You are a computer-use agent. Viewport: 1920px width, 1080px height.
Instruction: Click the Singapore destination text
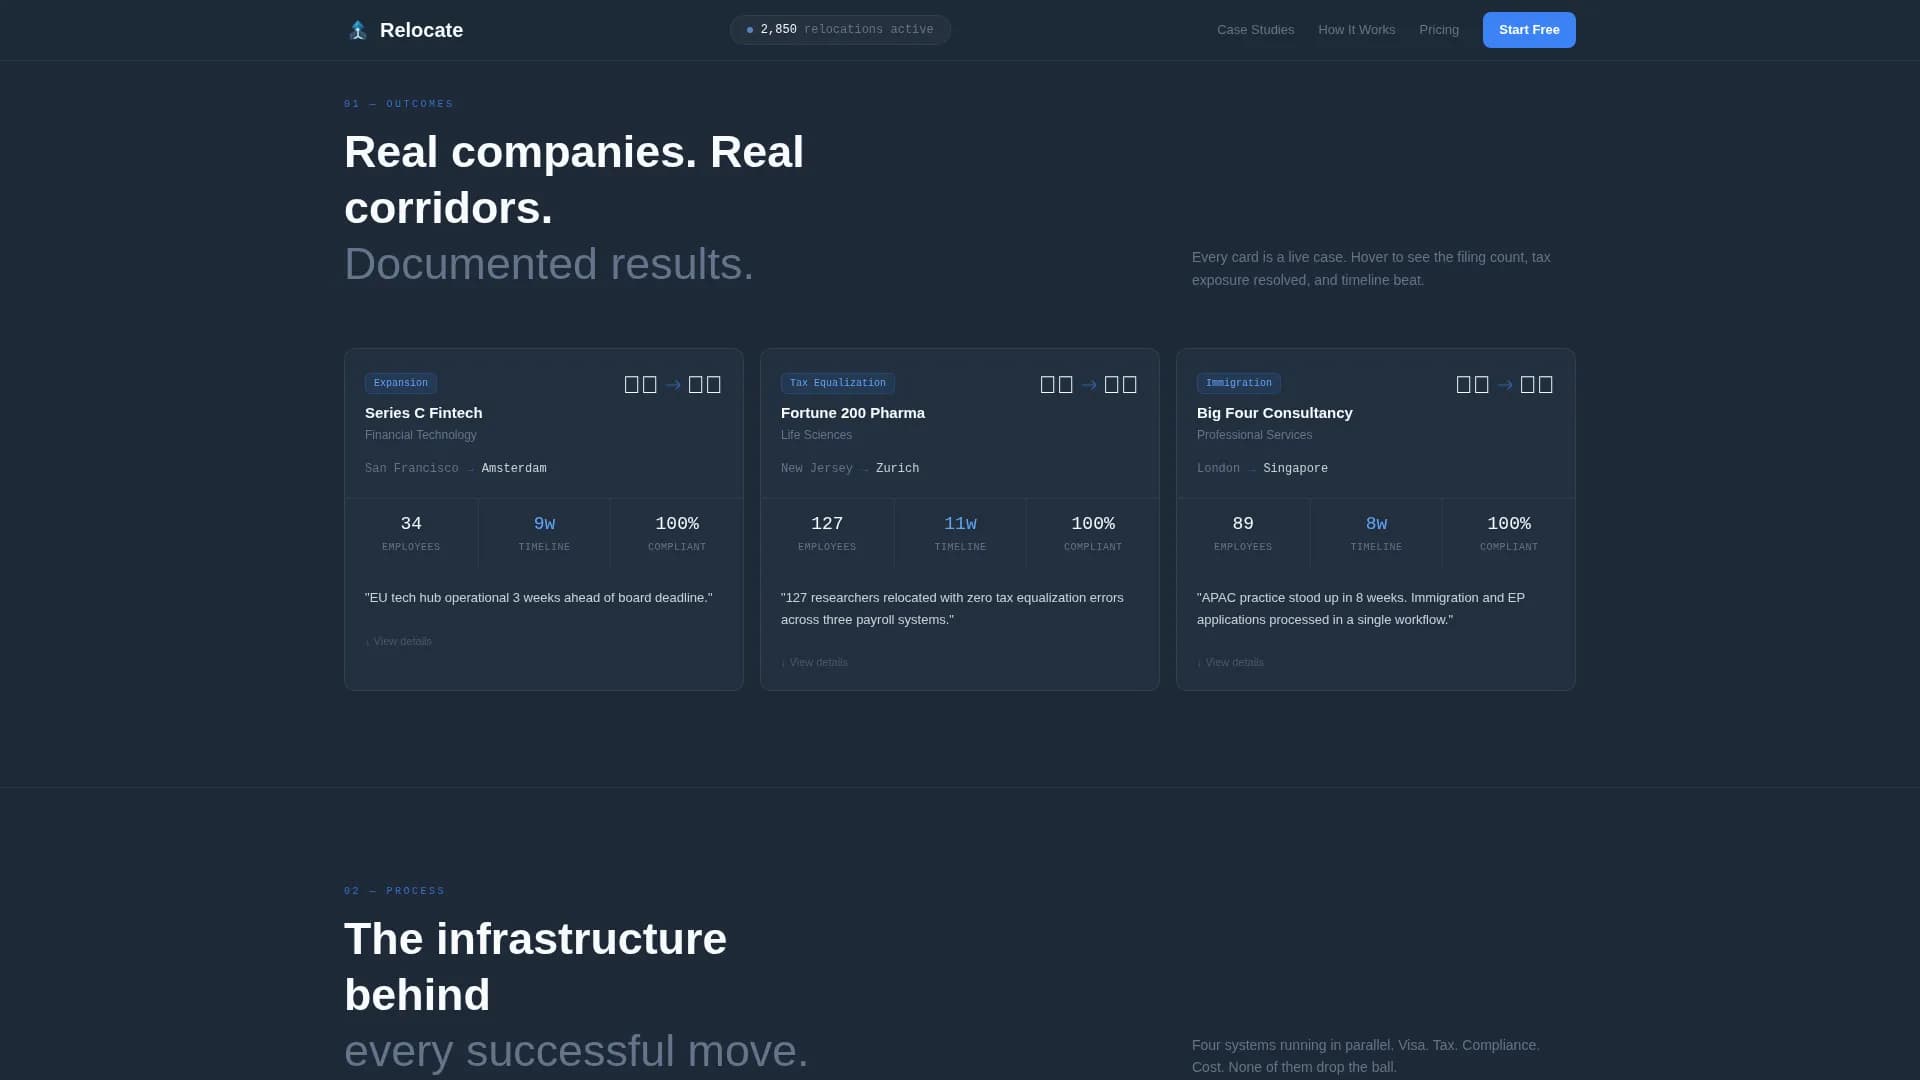pos(1295,469)
